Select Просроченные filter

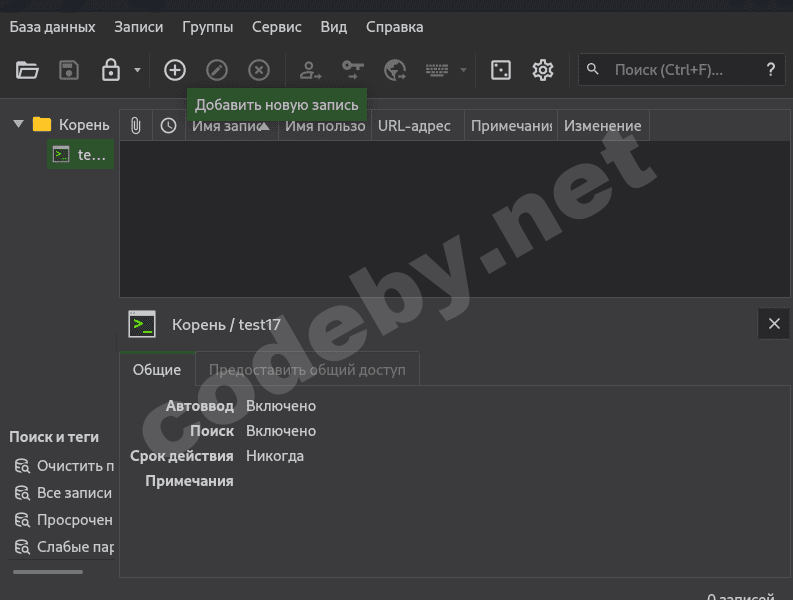click(64, 520)
